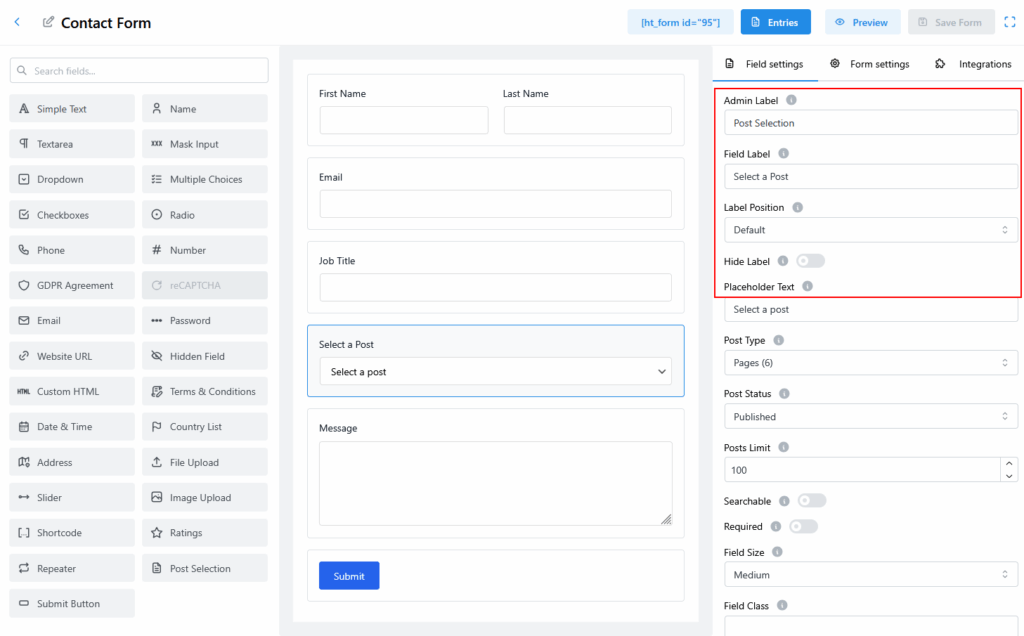Open the Label Position dropdown
The width and height of the screenshot is (1024, 636).
tap(870, 230)
